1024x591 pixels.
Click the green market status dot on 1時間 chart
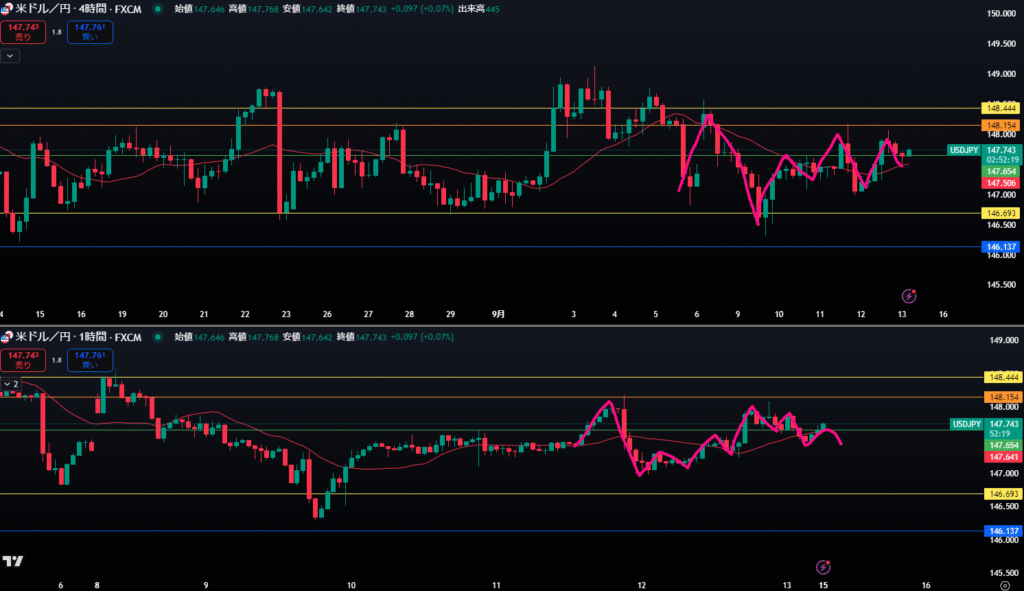pos(157,337)
